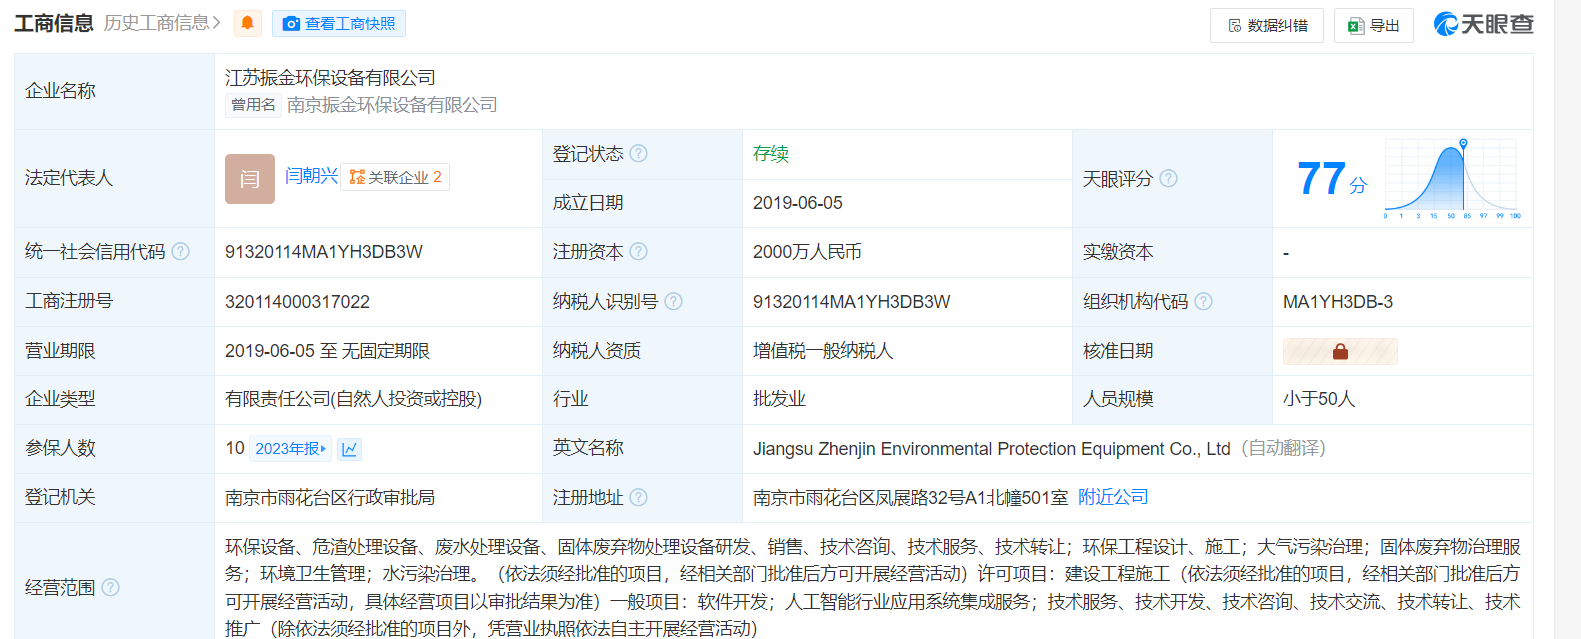Image resolution: width=1581 pixels, height=639 pixels.
Task: Click industry value 批发业
Action: point(779,399)
